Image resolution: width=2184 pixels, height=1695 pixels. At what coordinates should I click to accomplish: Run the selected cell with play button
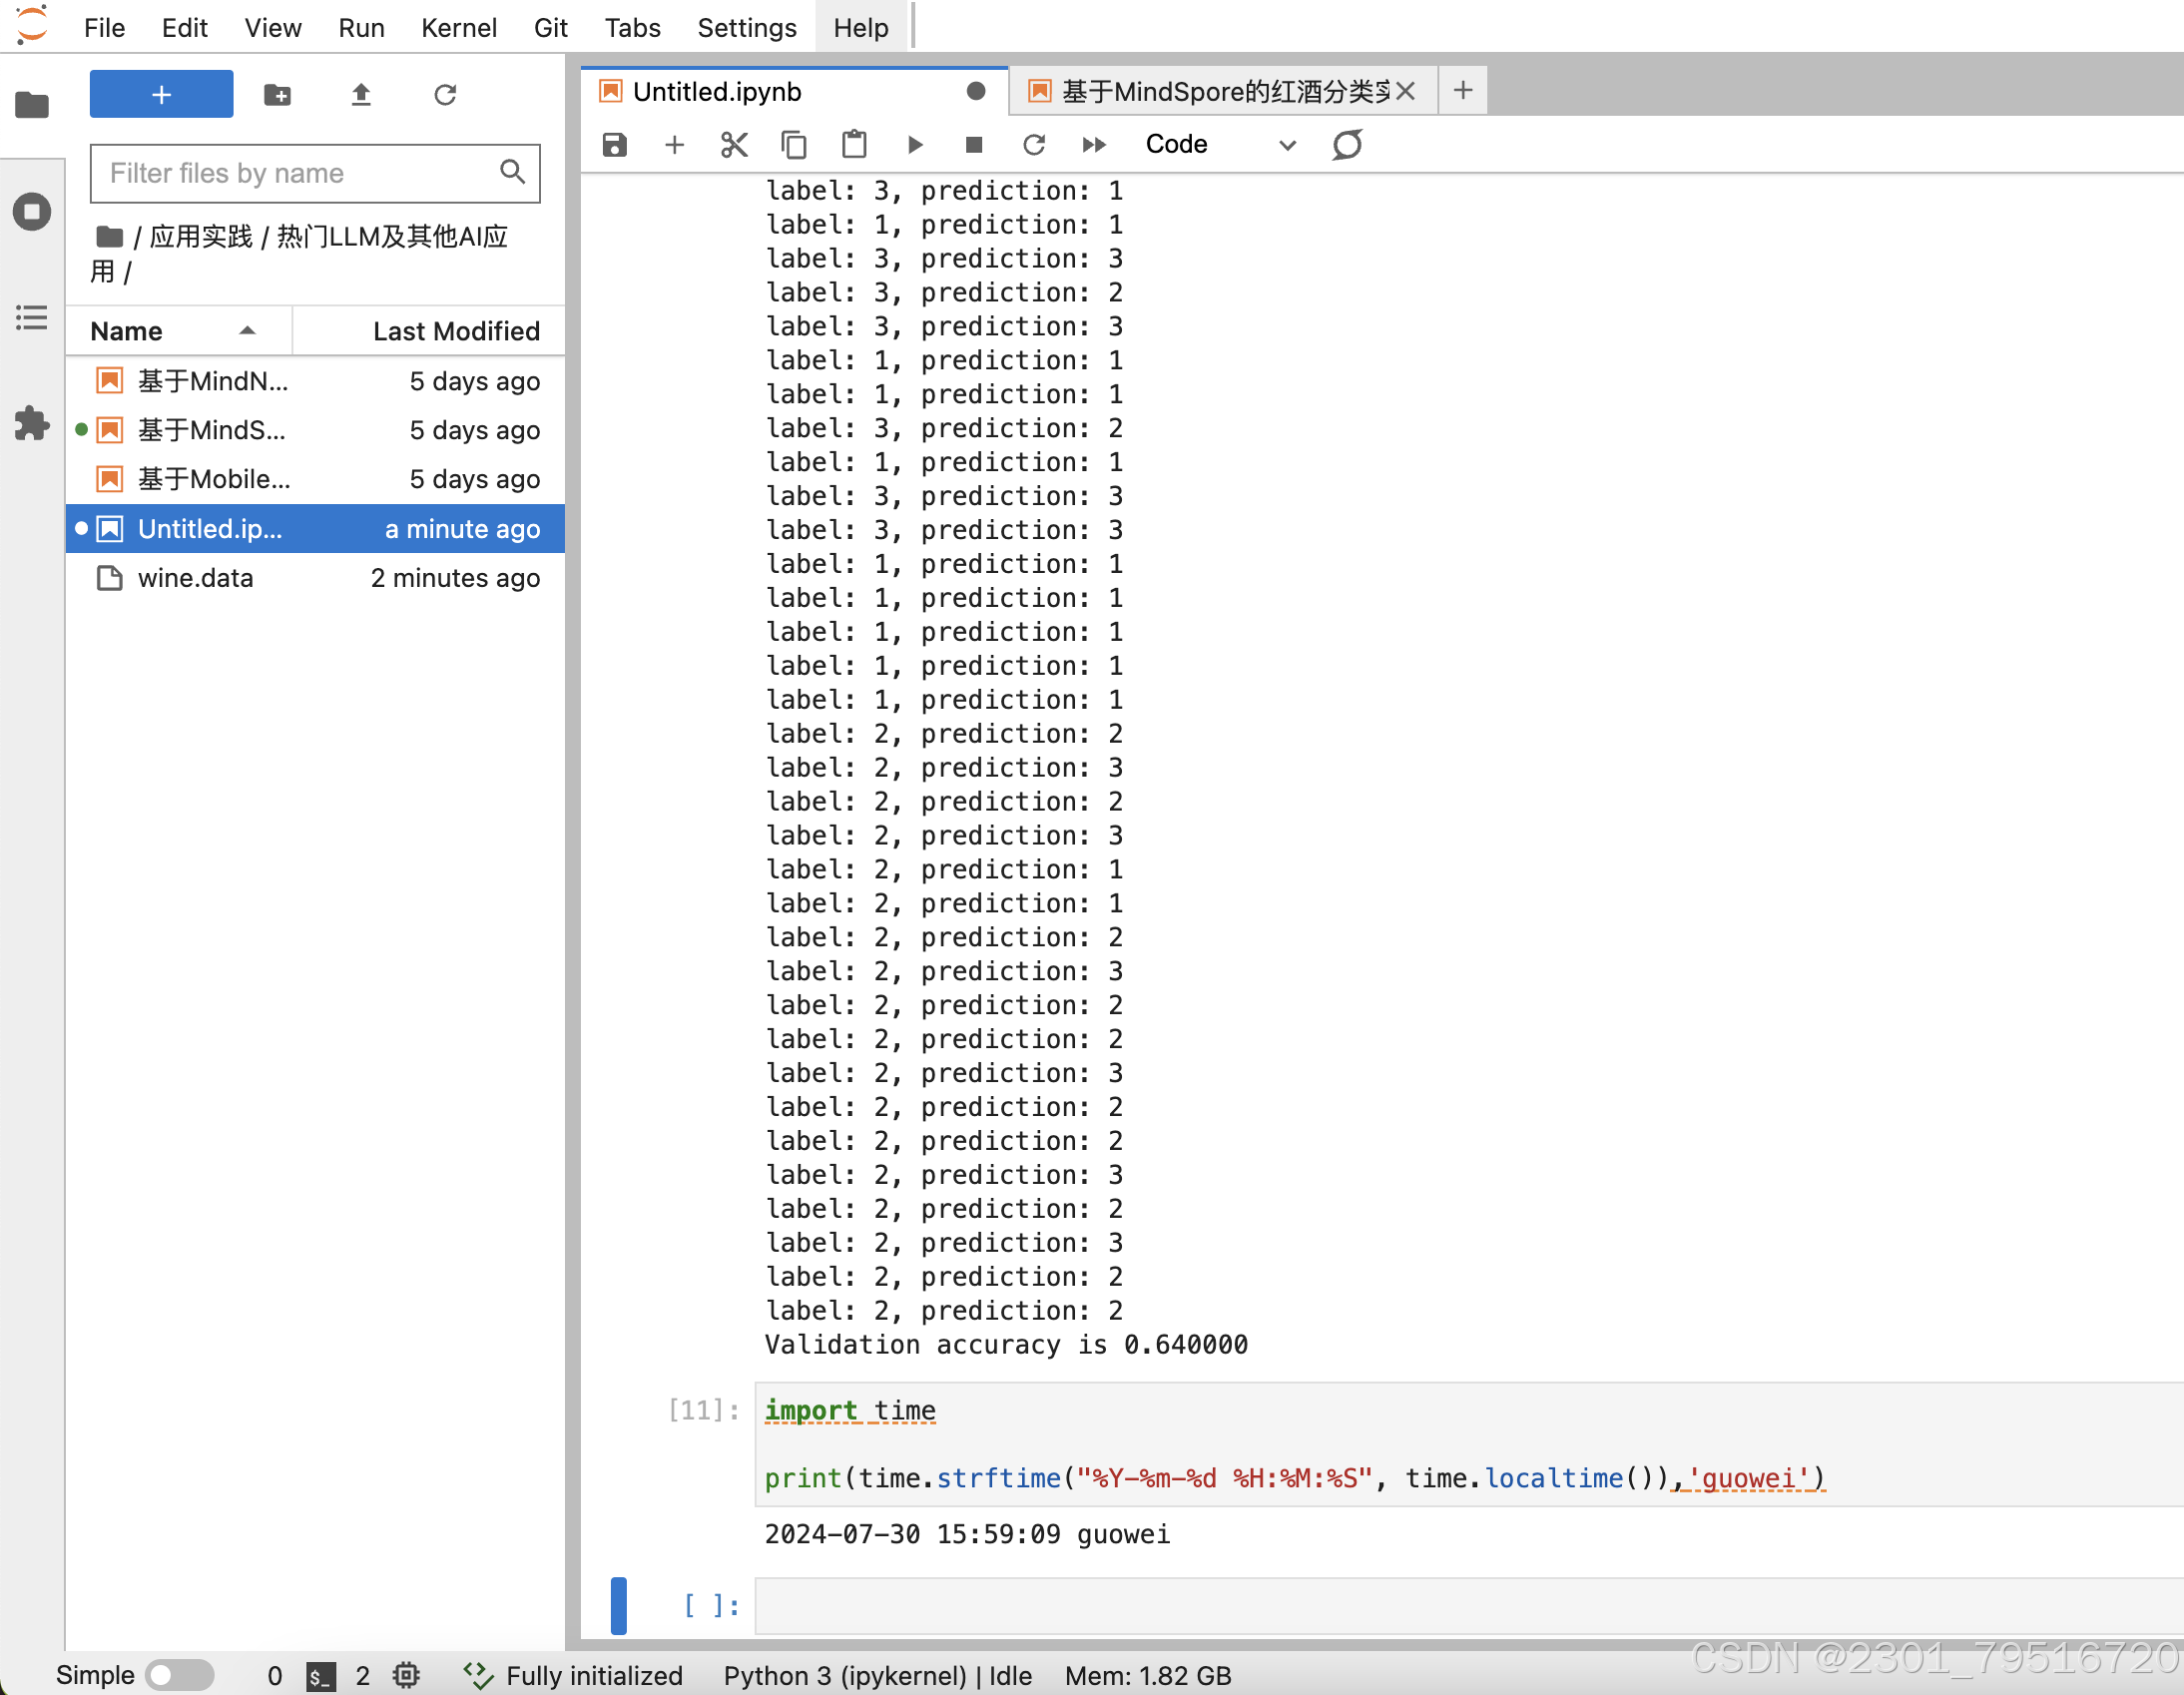pyautogui.click(x=914, y=145)
